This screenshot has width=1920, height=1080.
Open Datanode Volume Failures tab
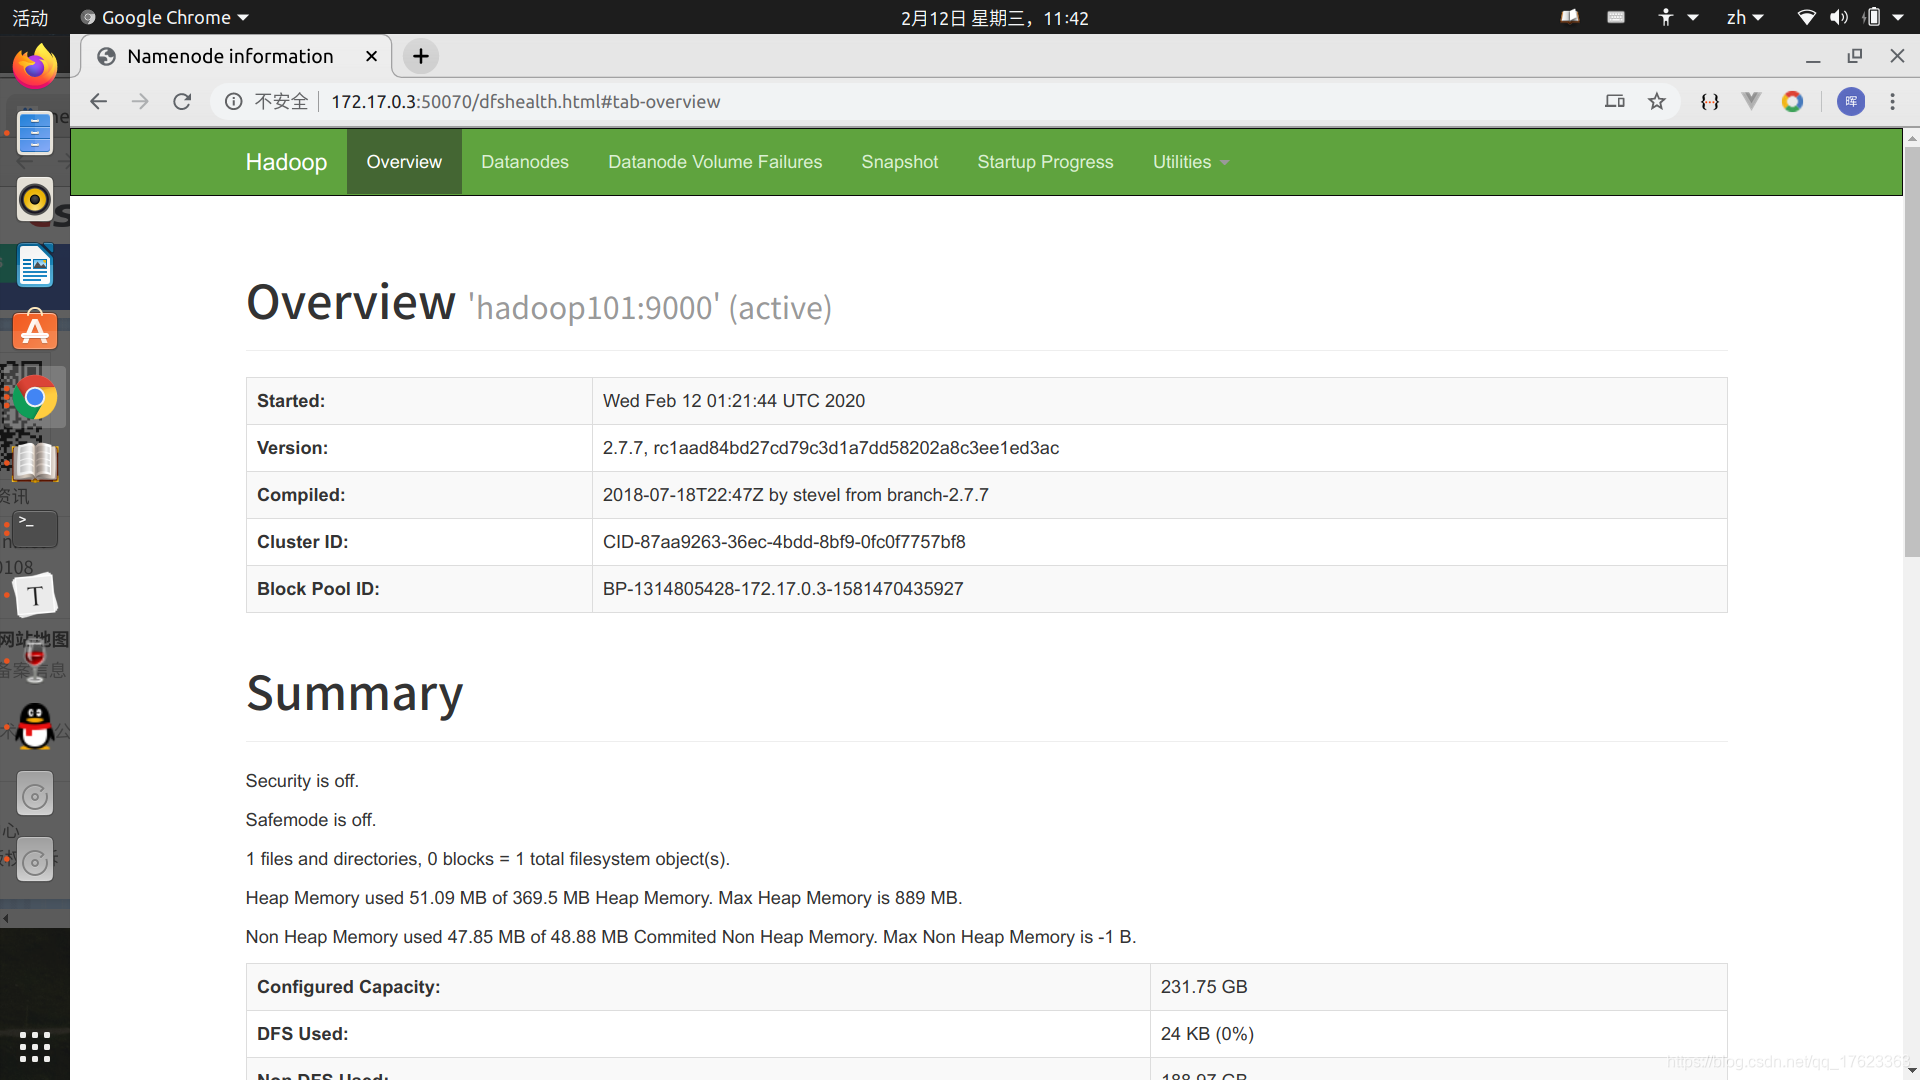point(715,162)
